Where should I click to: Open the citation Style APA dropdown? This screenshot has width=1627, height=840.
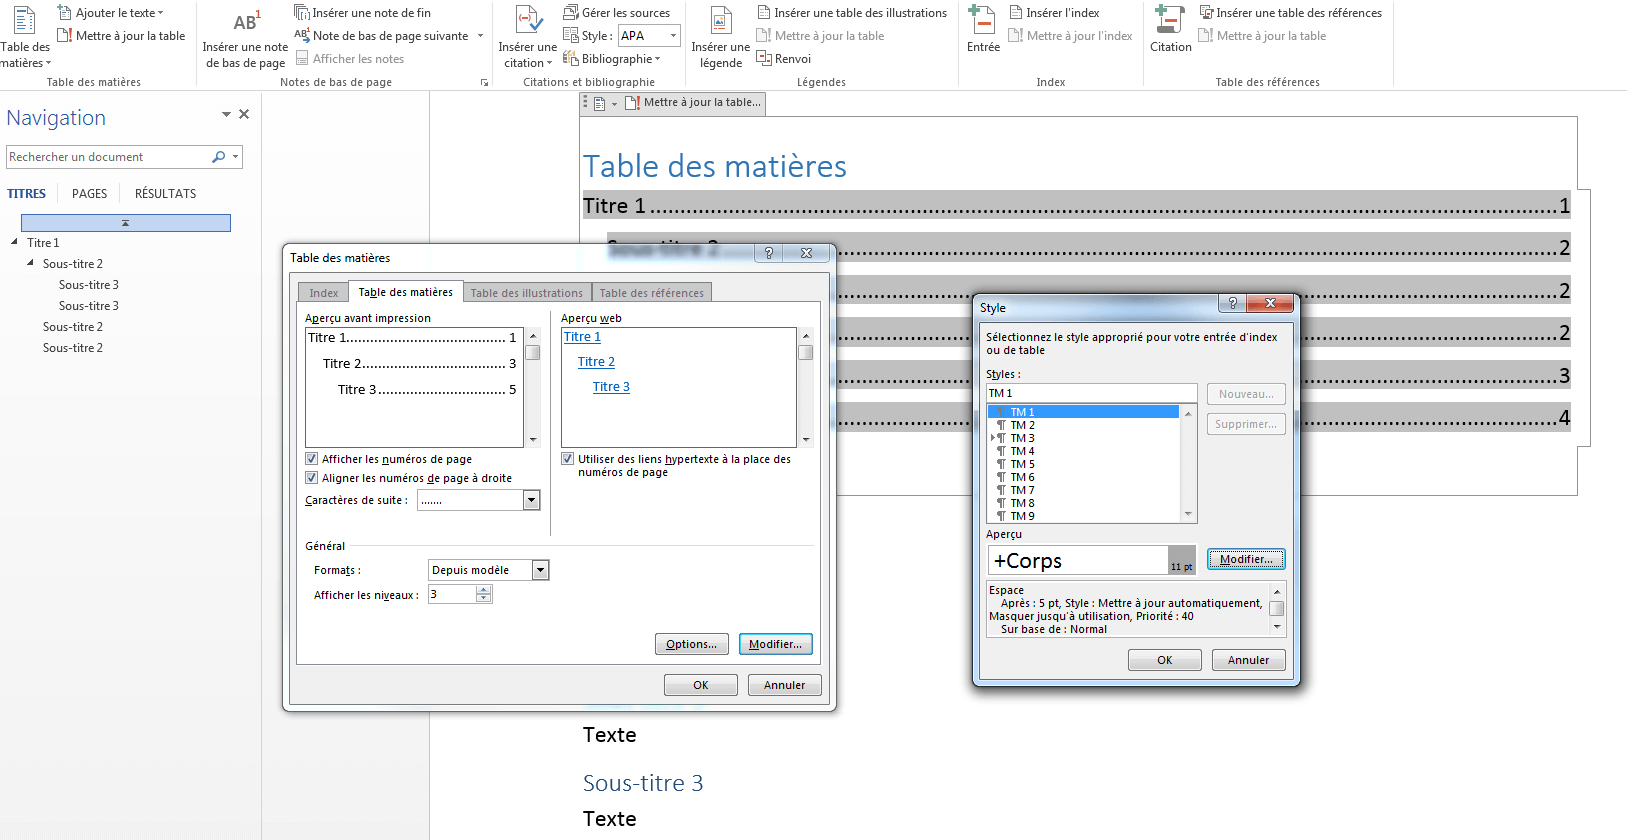click(673, 36)
